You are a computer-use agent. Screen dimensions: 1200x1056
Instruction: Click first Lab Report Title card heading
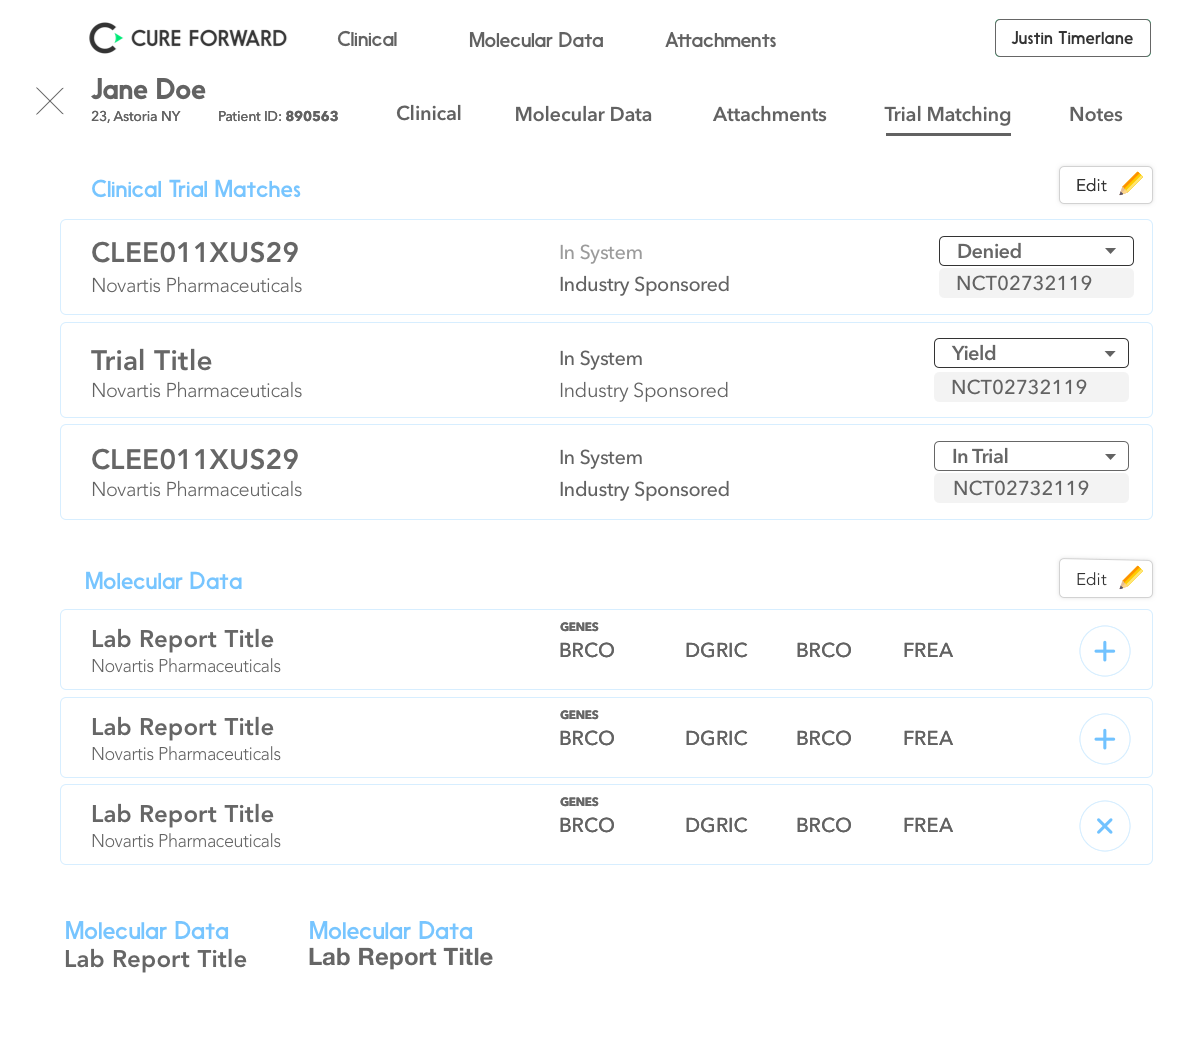pyautogui.click(x=182, y=638)
